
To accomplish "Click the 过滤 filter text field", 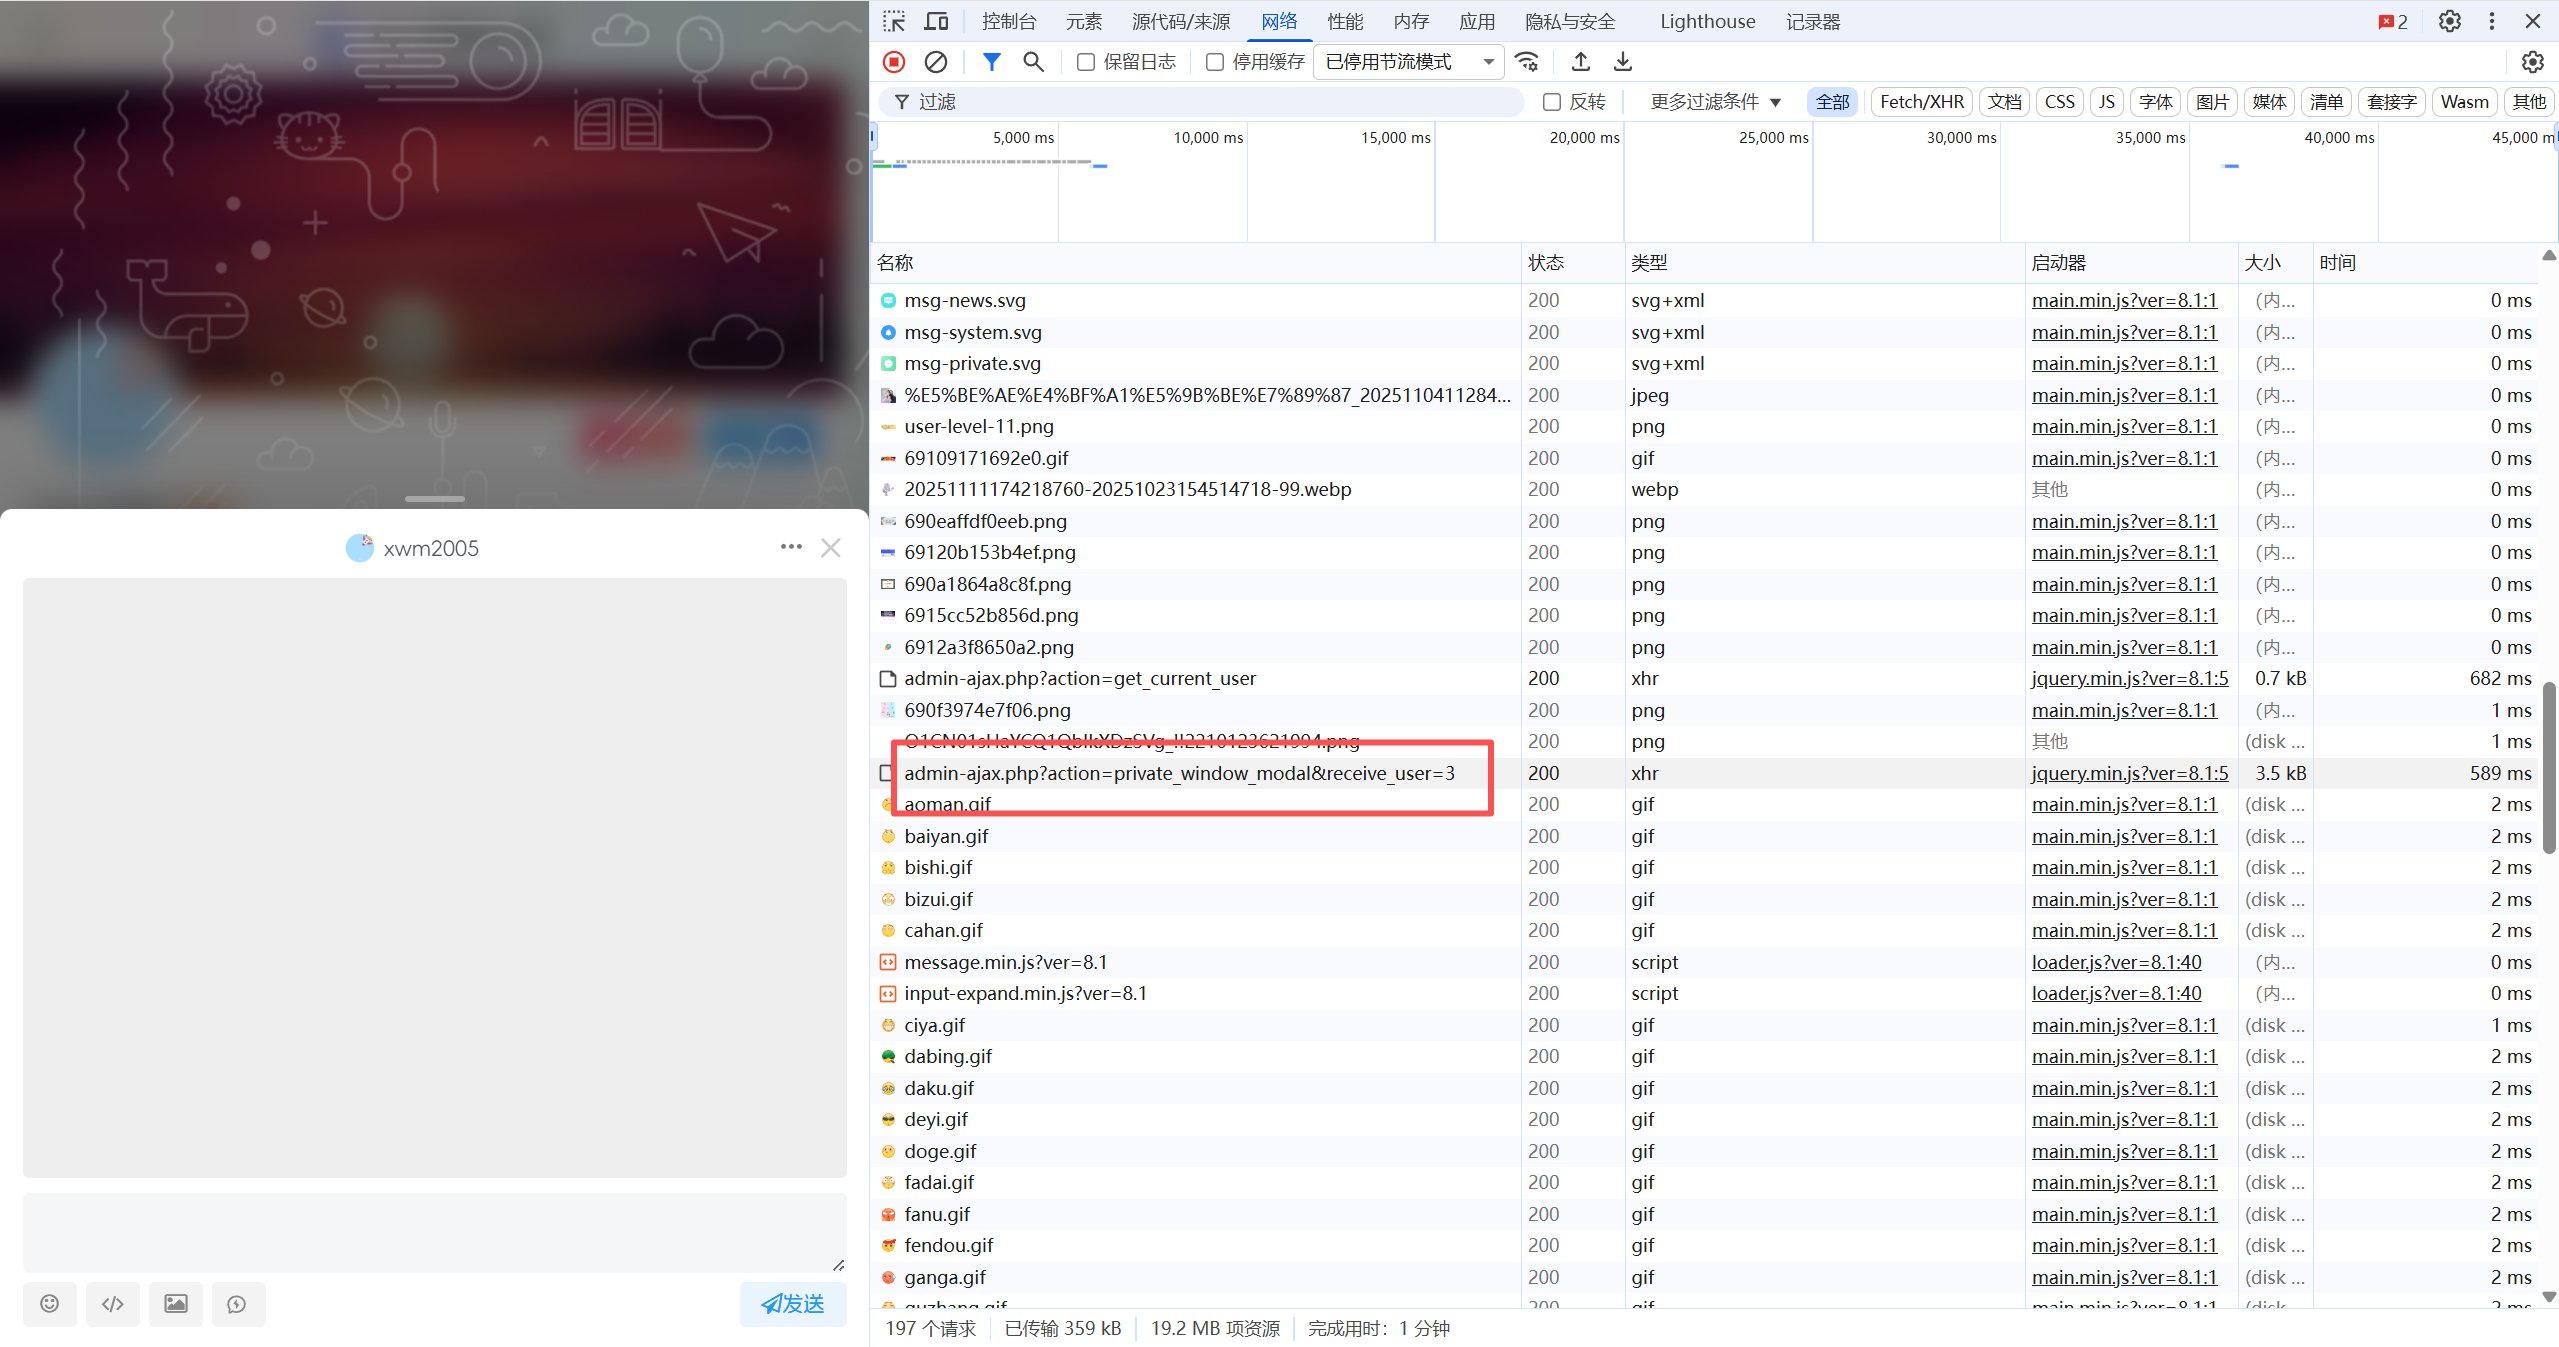I will point(1200,102).
